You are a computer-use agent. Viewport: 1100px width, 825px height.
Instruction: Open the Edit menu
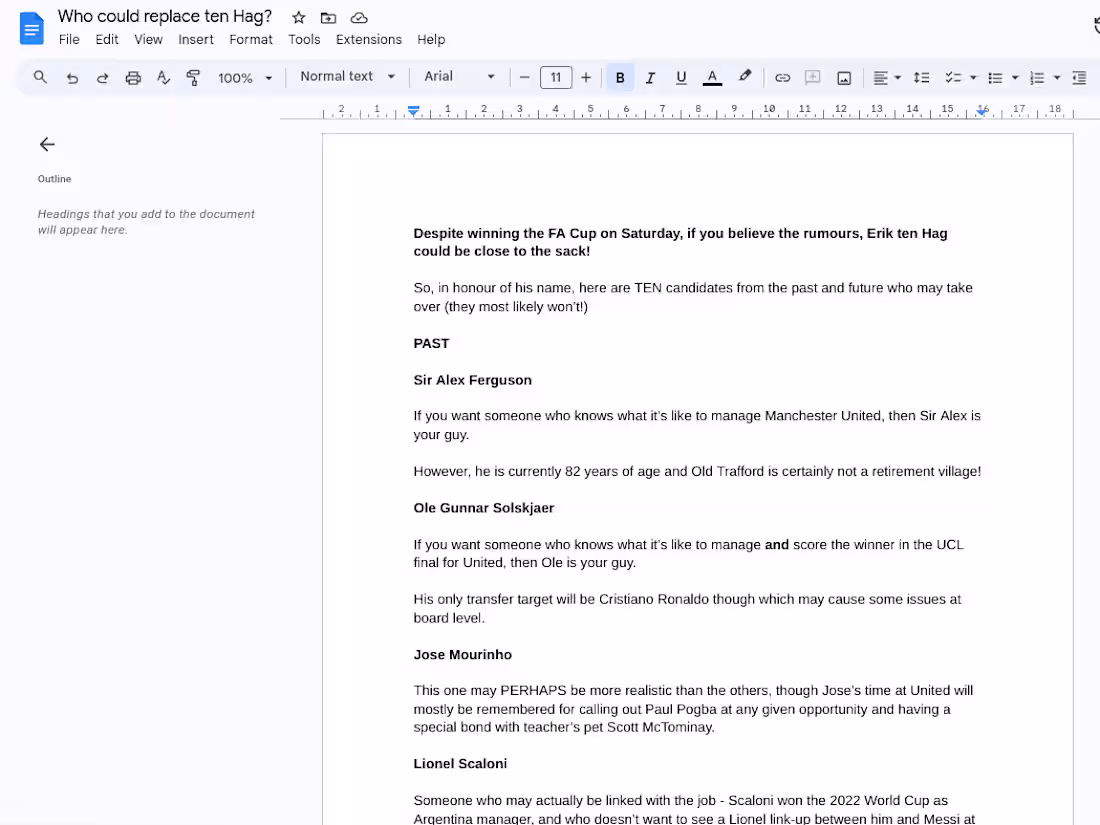107,39
